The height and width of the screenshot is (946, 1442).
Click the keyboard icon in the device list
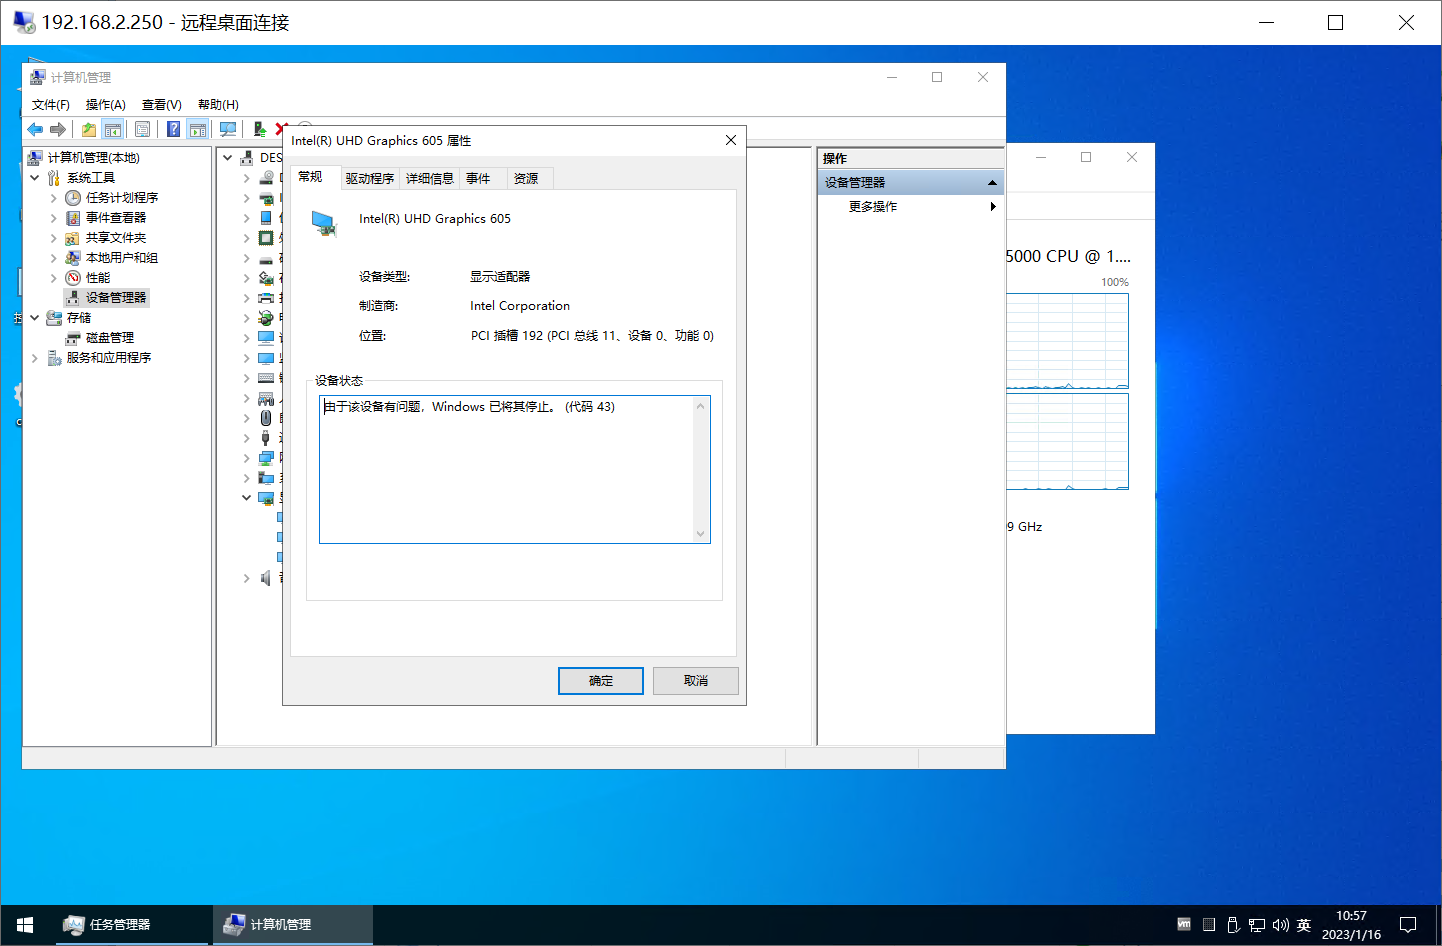(266, 378)
